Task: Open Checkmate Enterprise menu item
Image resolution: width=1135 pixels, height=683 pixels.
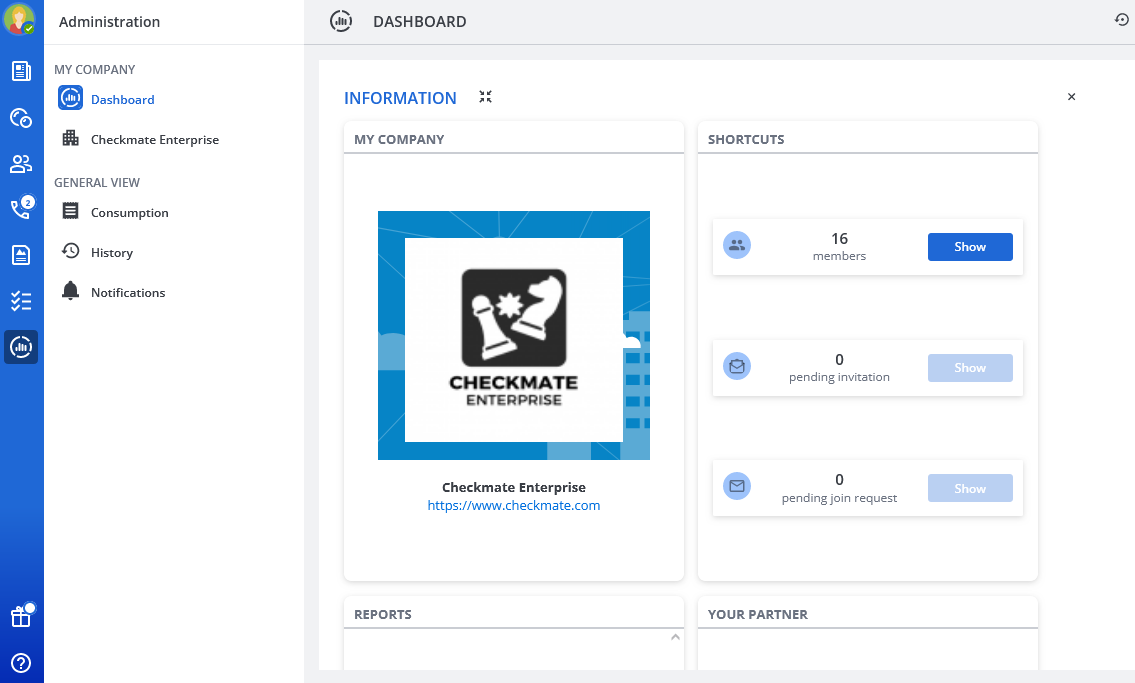Action: pos(154,140)
